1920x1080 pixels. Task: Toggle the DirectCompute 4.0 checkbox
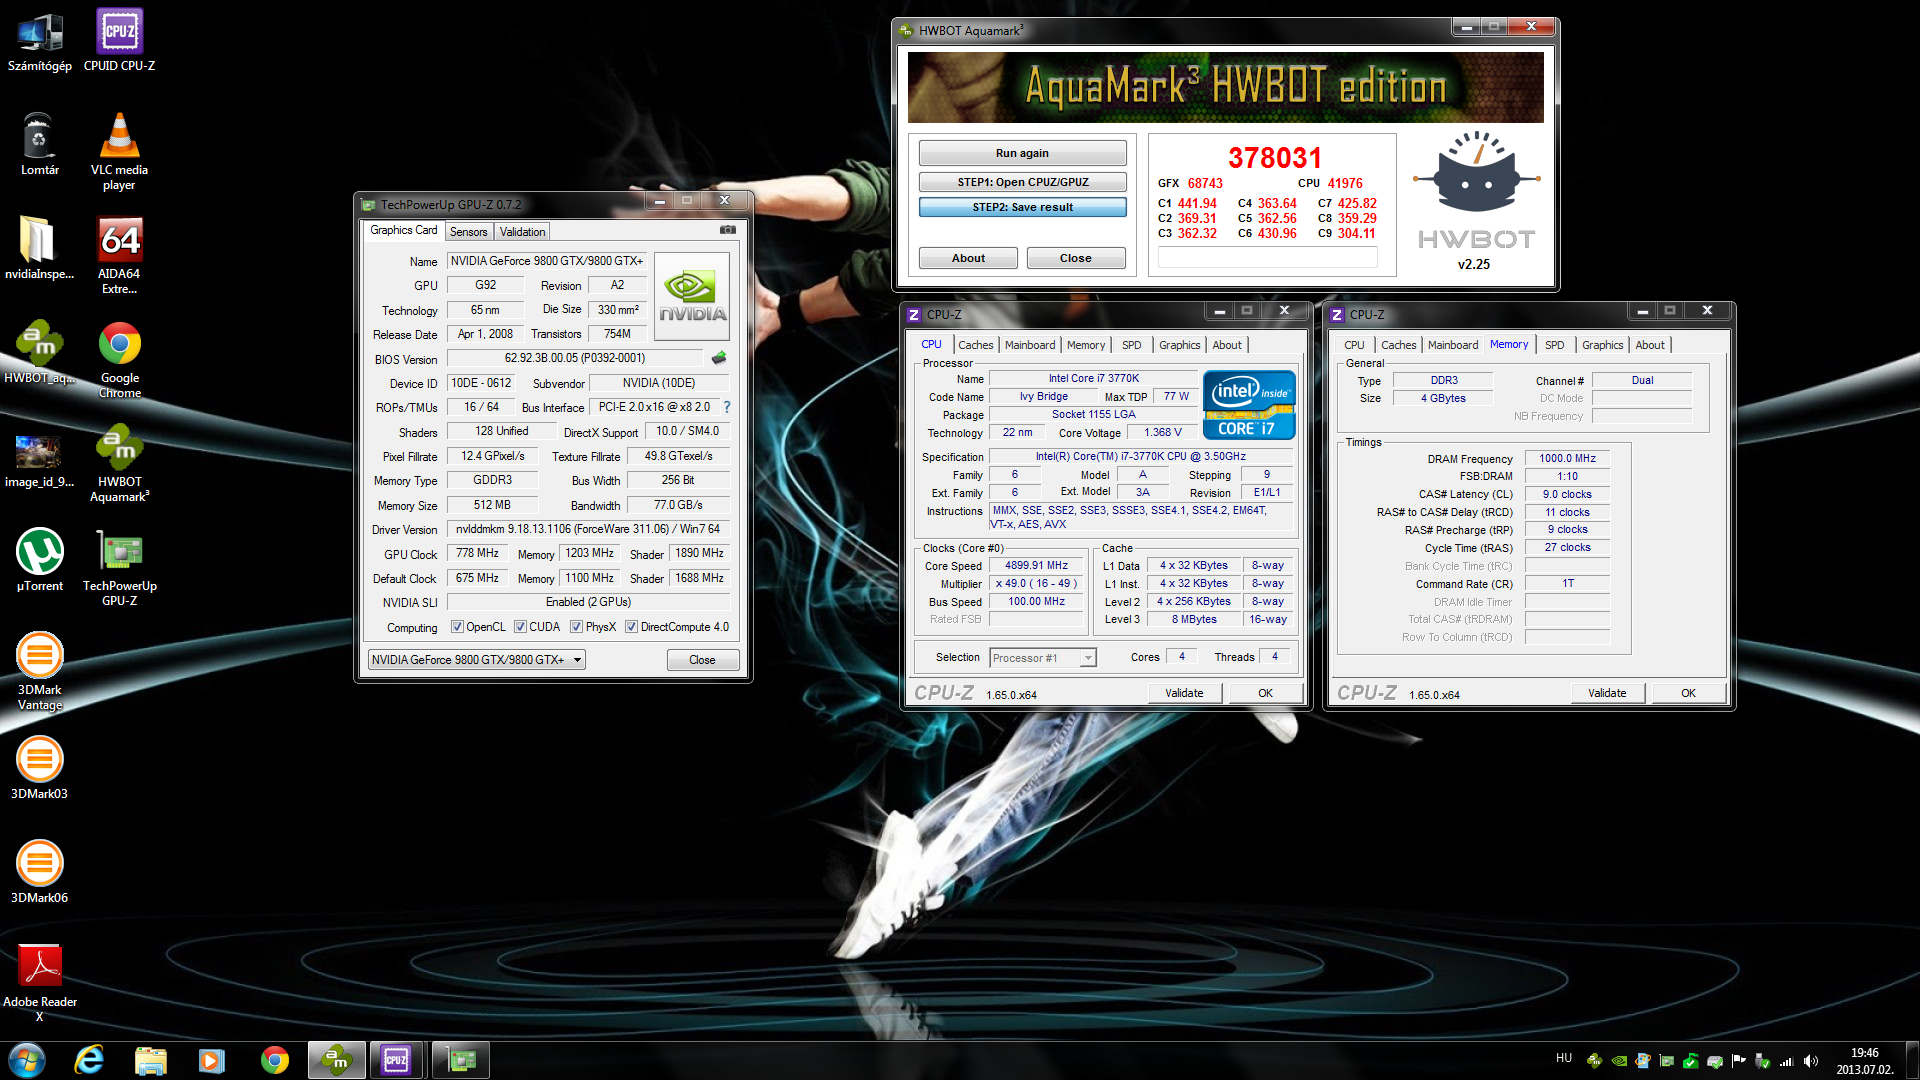coord(631,627)
